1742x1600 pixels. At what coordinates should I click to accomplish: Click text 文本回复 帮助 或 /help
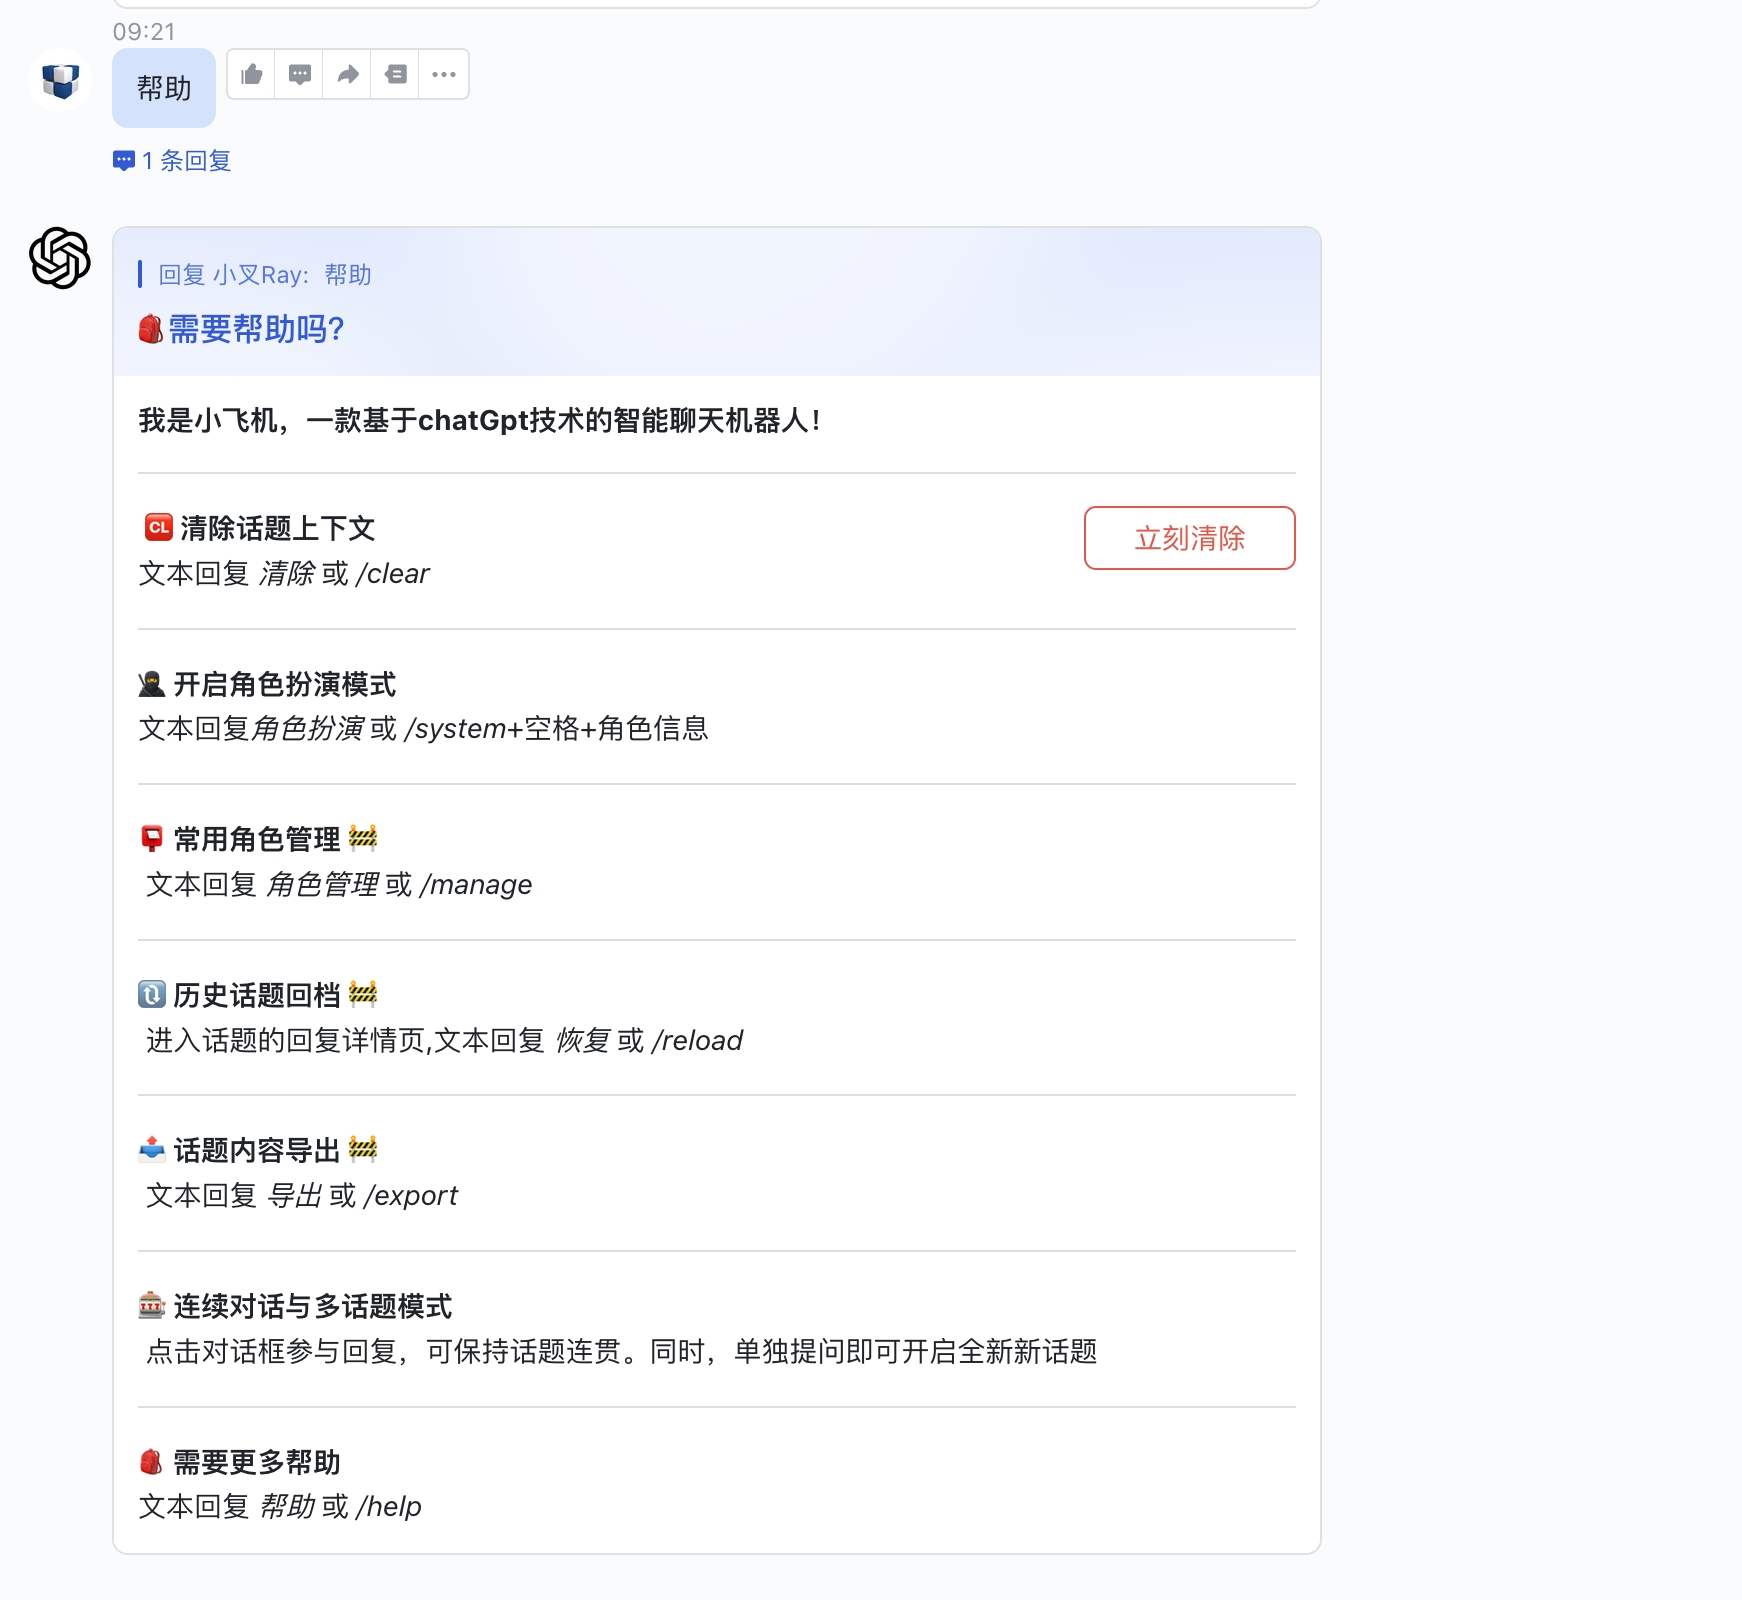click(280, 1507)
